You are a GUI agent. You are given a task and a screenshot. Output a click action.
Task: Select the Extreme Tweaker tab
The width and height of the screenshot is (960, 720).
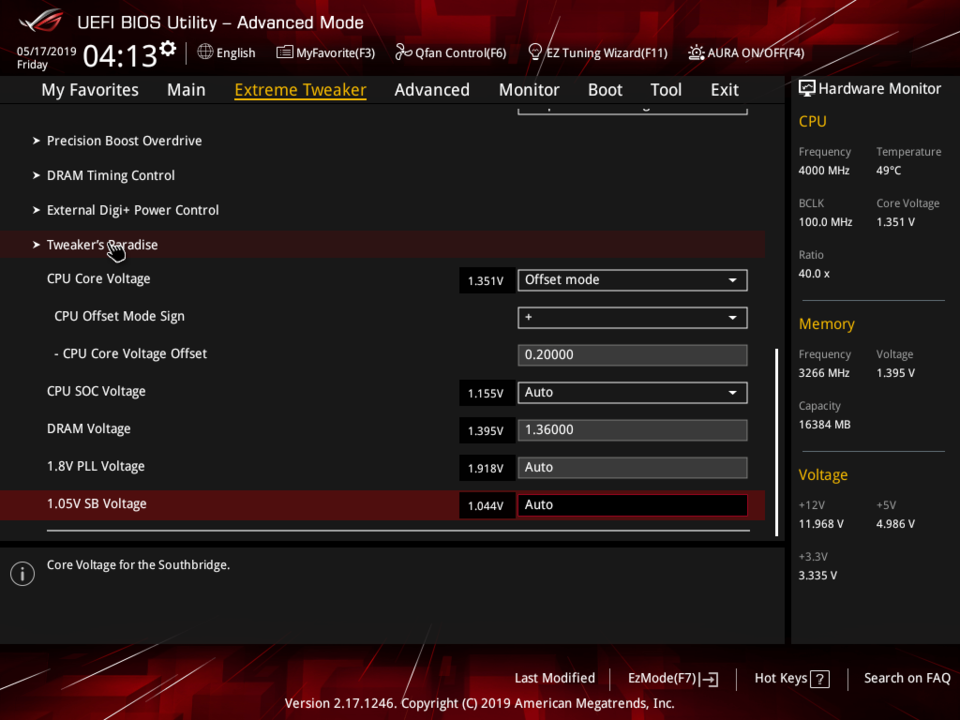click(x=300, y=90)
